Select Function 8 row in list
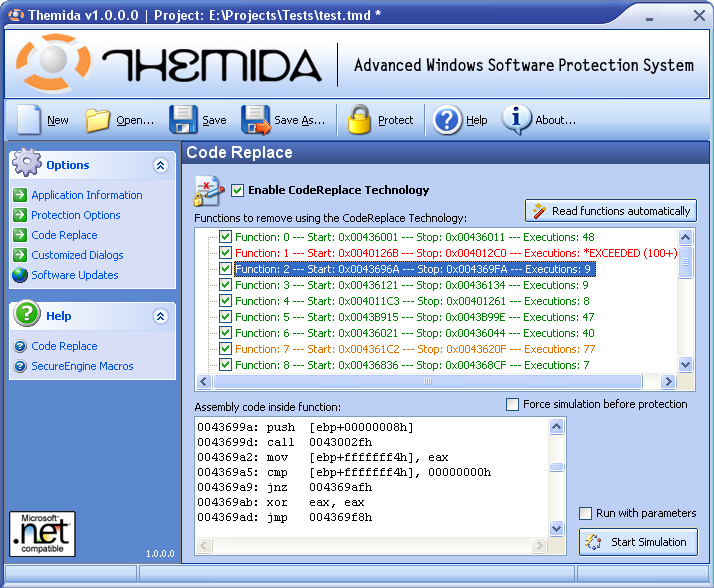 412,365
